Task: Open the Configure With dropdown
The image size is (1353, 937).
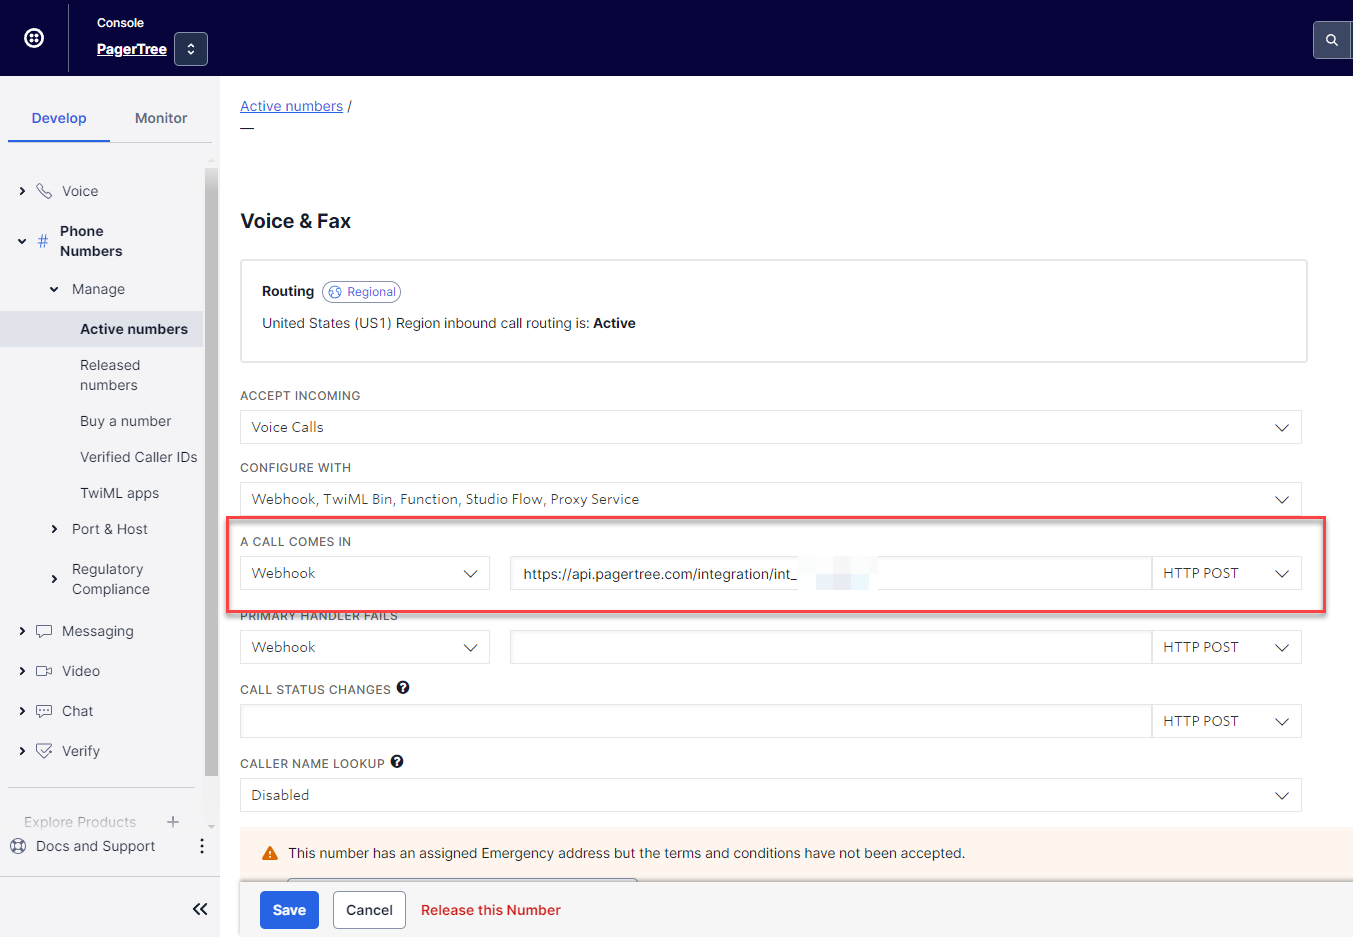Action: point(770,499)
